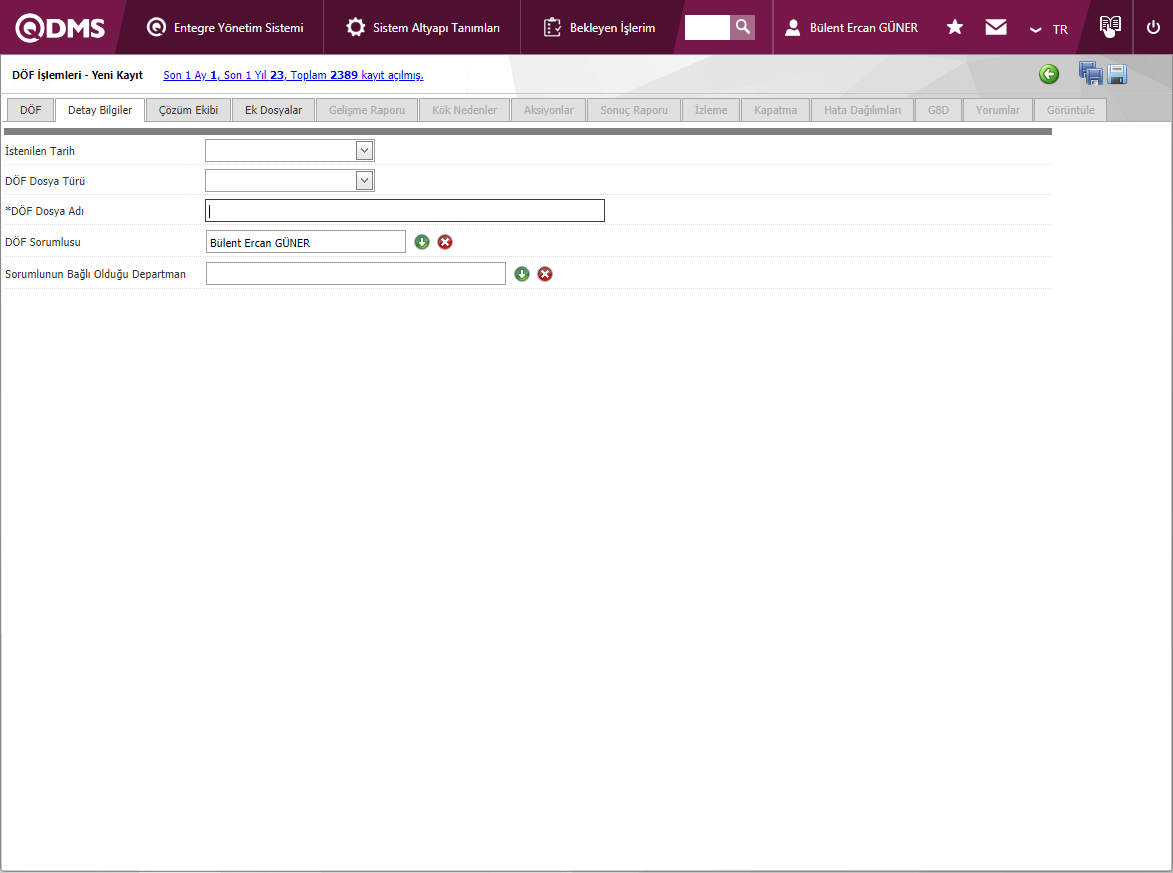This screenshot has width=1173, height=873.
Task: Click the Görüntüle tab
Action: pyautogui.click(x=1071, y=110)
